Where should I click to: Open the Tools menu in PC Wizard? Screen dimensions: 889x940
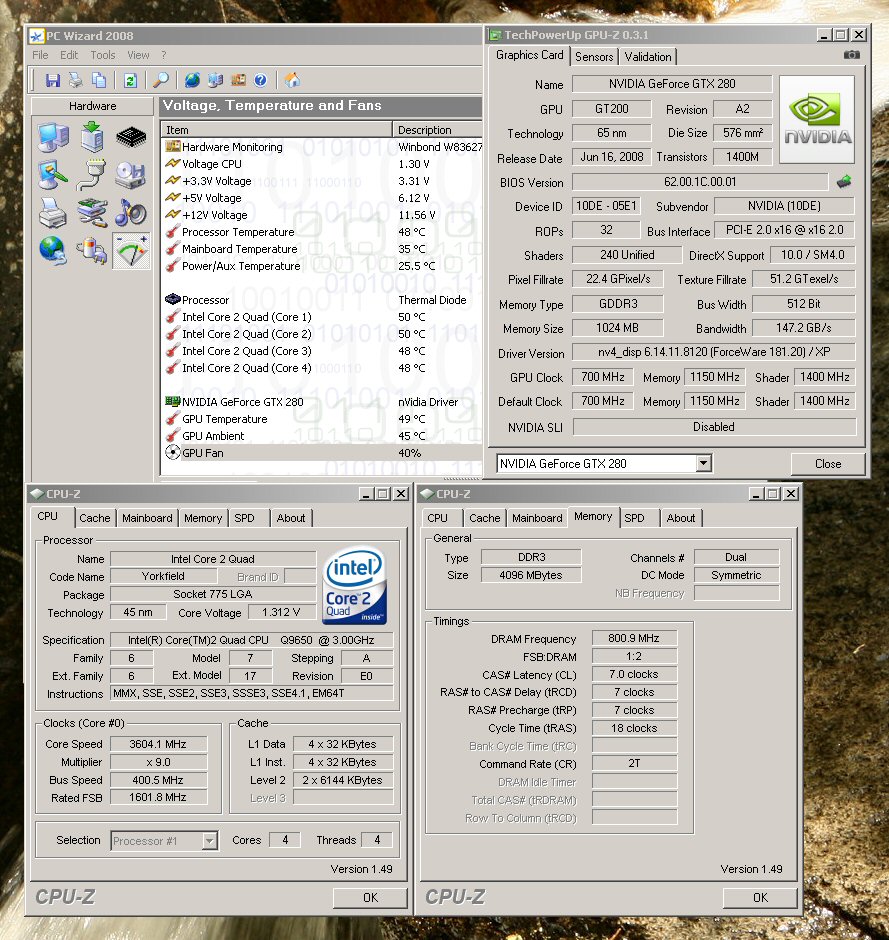click(x=103, y=55)
